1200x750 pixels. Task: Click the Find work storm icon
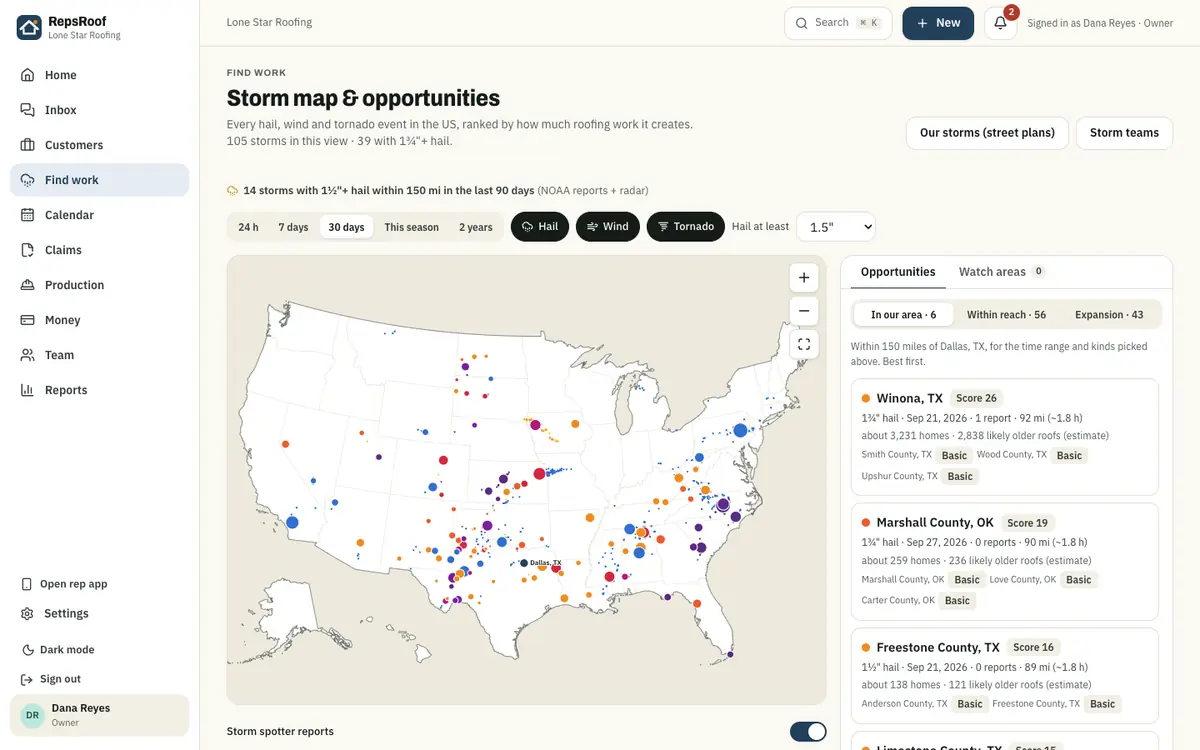tap(28, 180)
